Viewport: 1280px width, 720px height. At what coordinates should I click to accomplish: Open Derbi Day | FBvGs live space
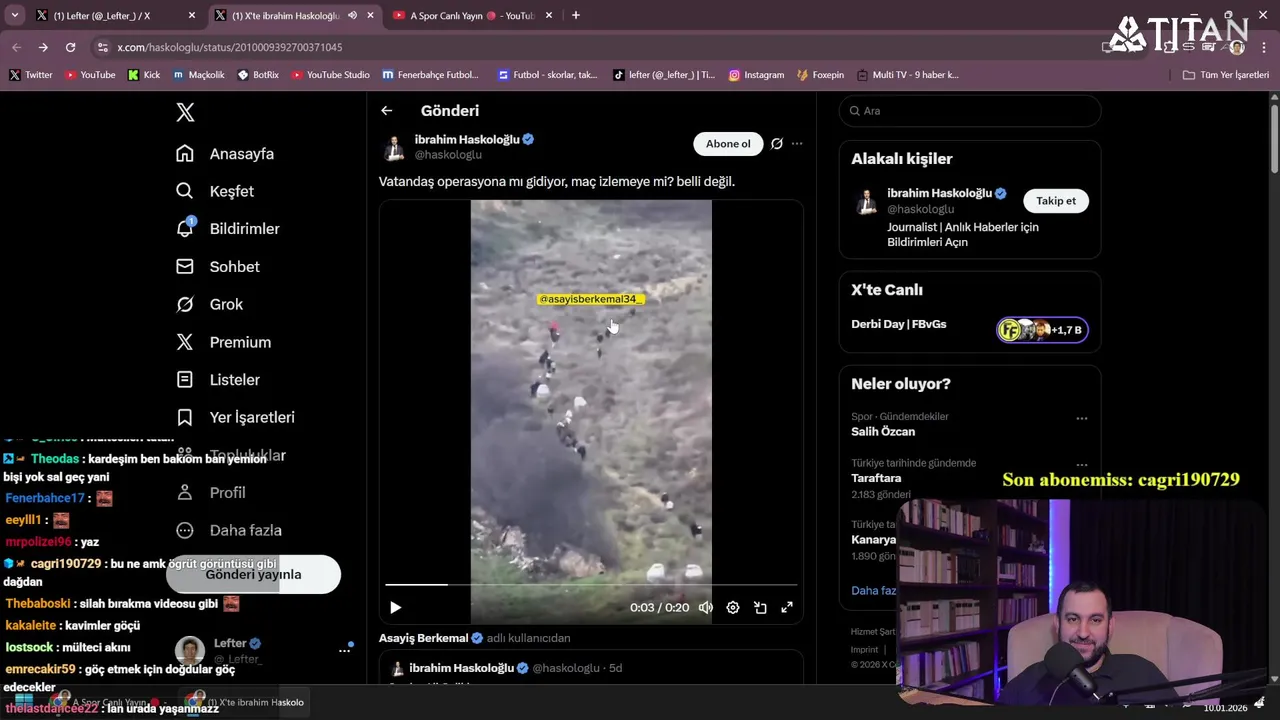pos(969,327)
